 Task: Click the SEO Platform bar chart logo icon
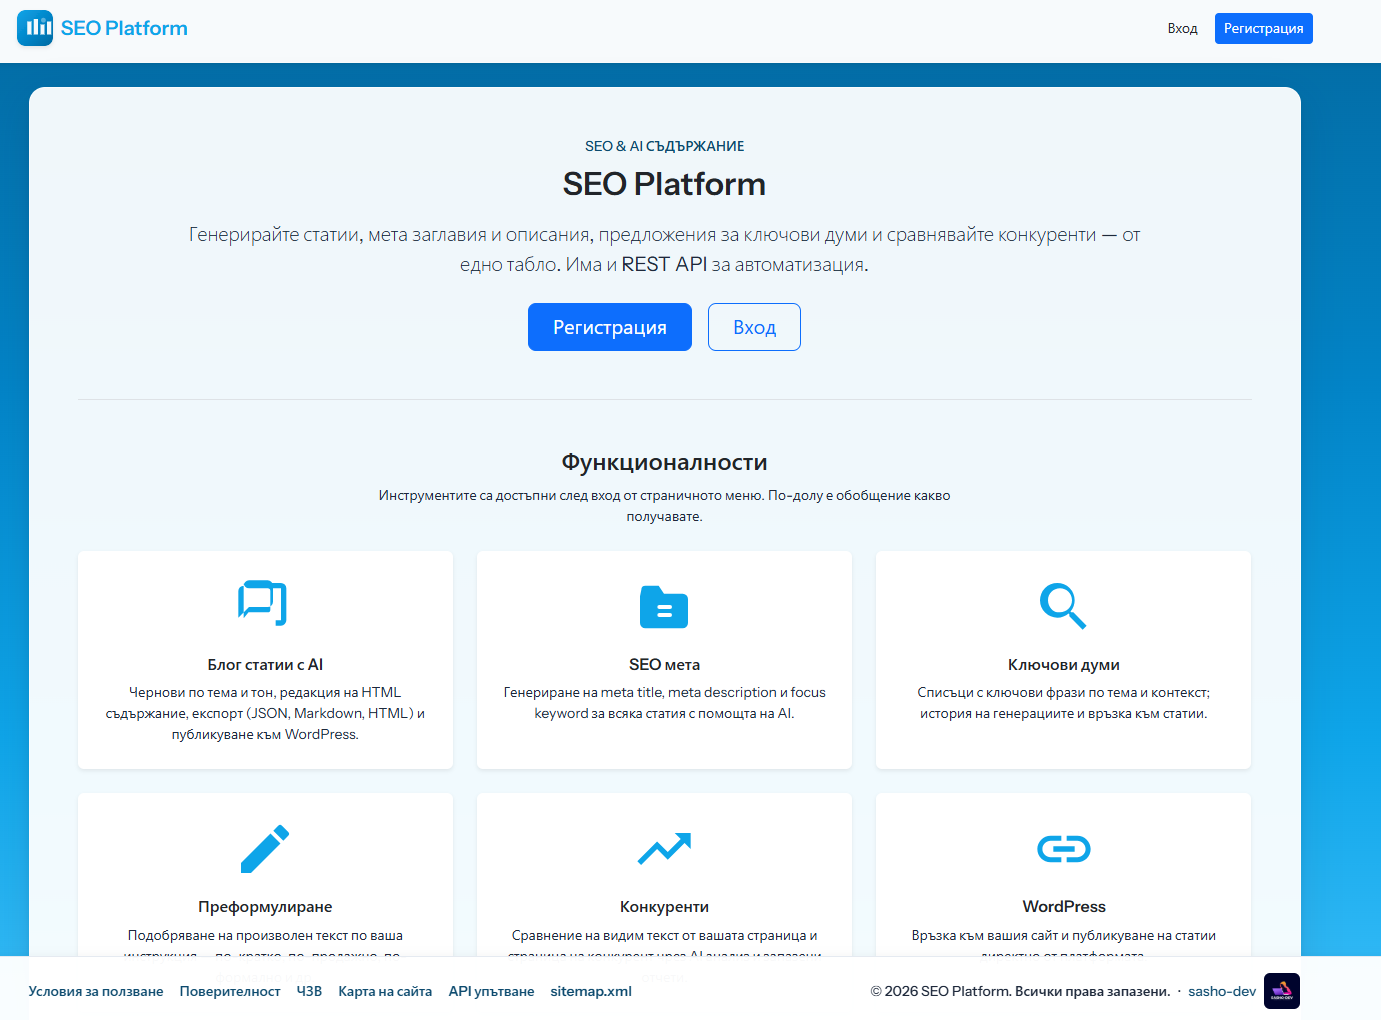click(35, 28)
